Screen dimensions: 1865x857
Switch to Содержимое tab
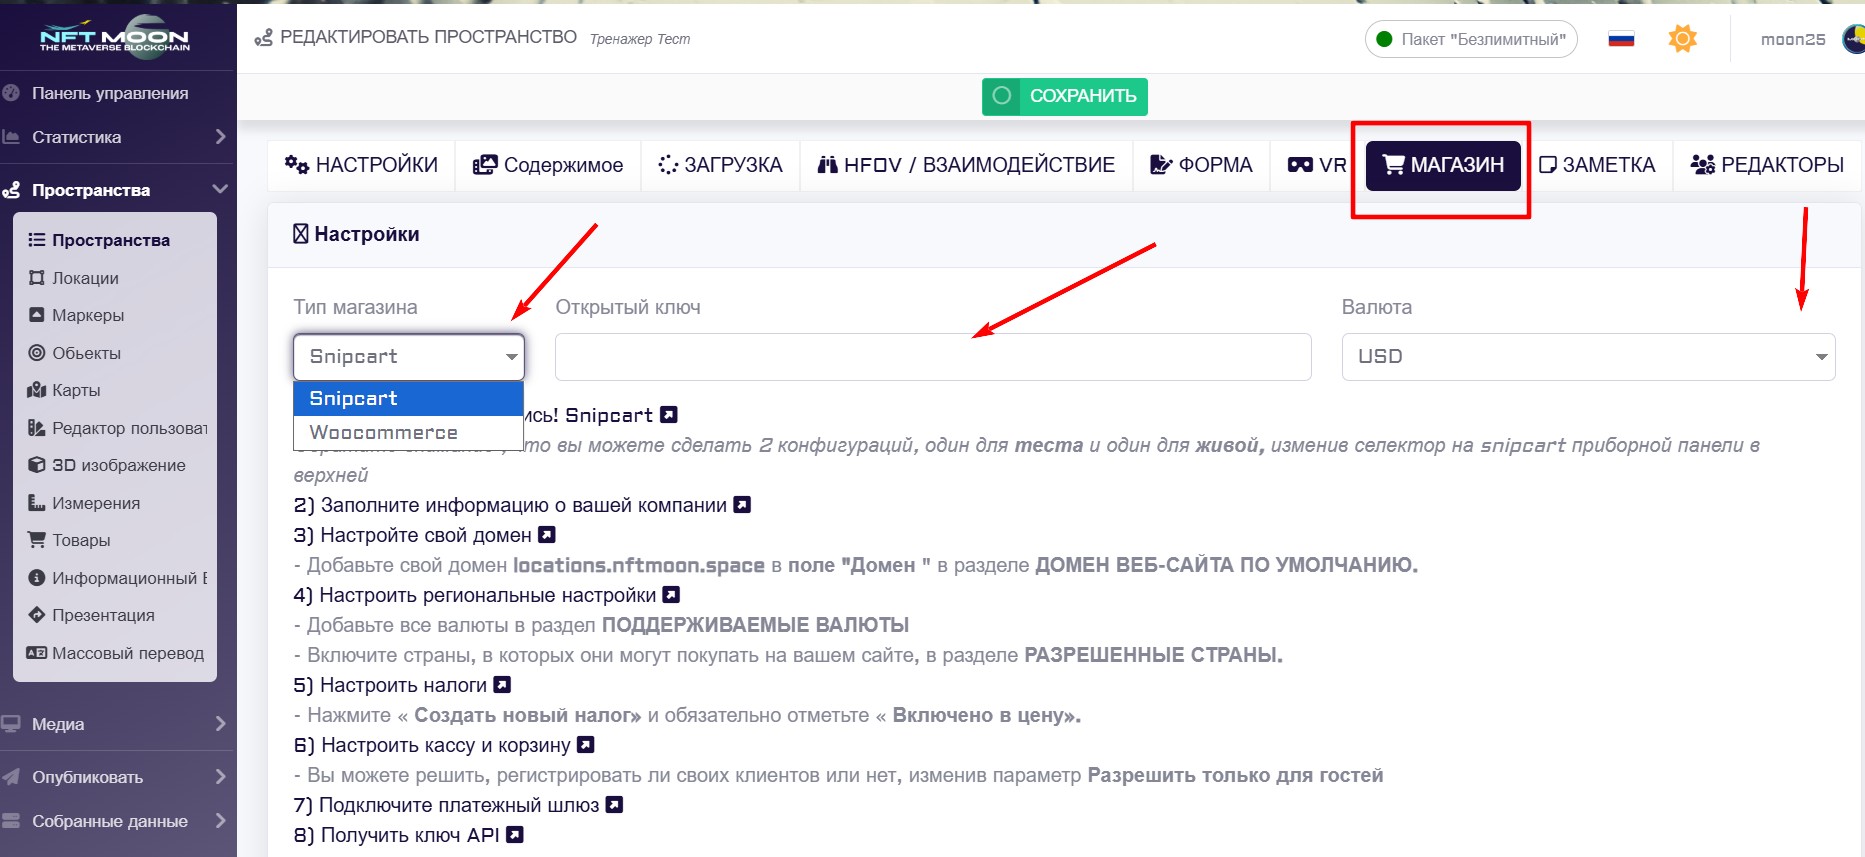(x=548, y=165)
